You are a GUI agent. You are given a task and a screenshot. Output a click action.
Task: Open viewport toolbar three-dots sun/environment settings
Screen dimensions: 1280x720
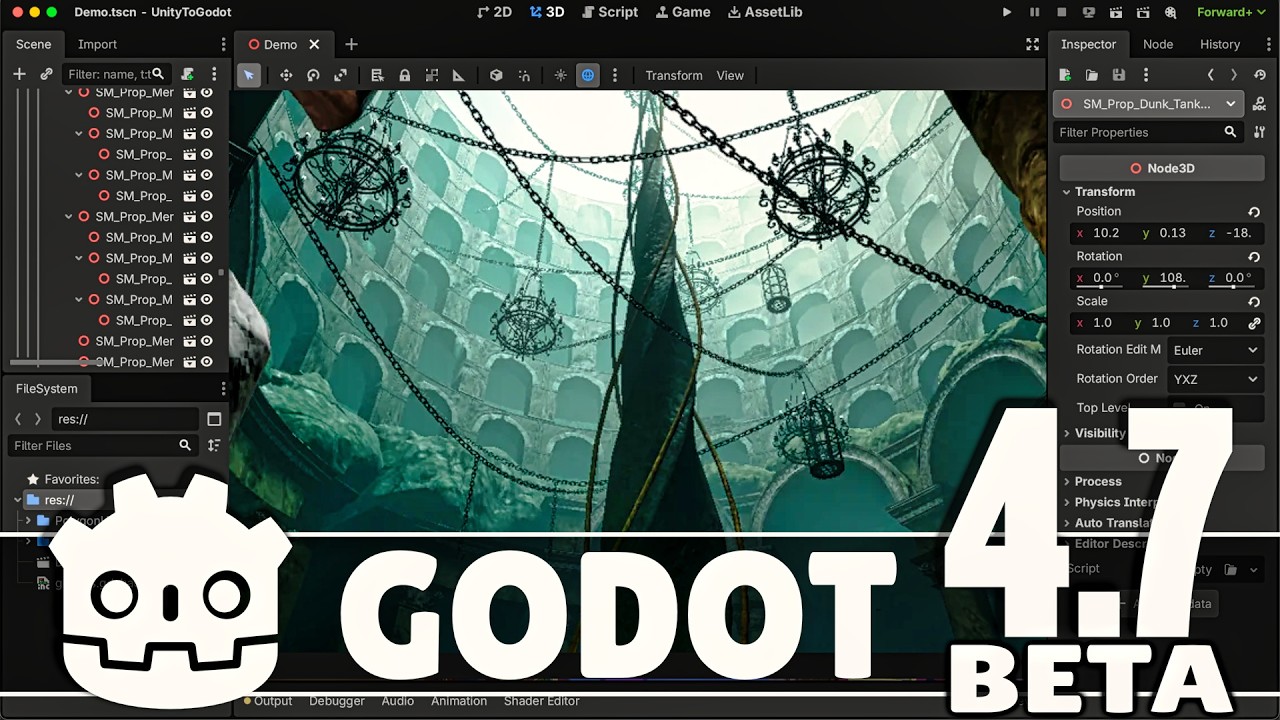(615, 75)
